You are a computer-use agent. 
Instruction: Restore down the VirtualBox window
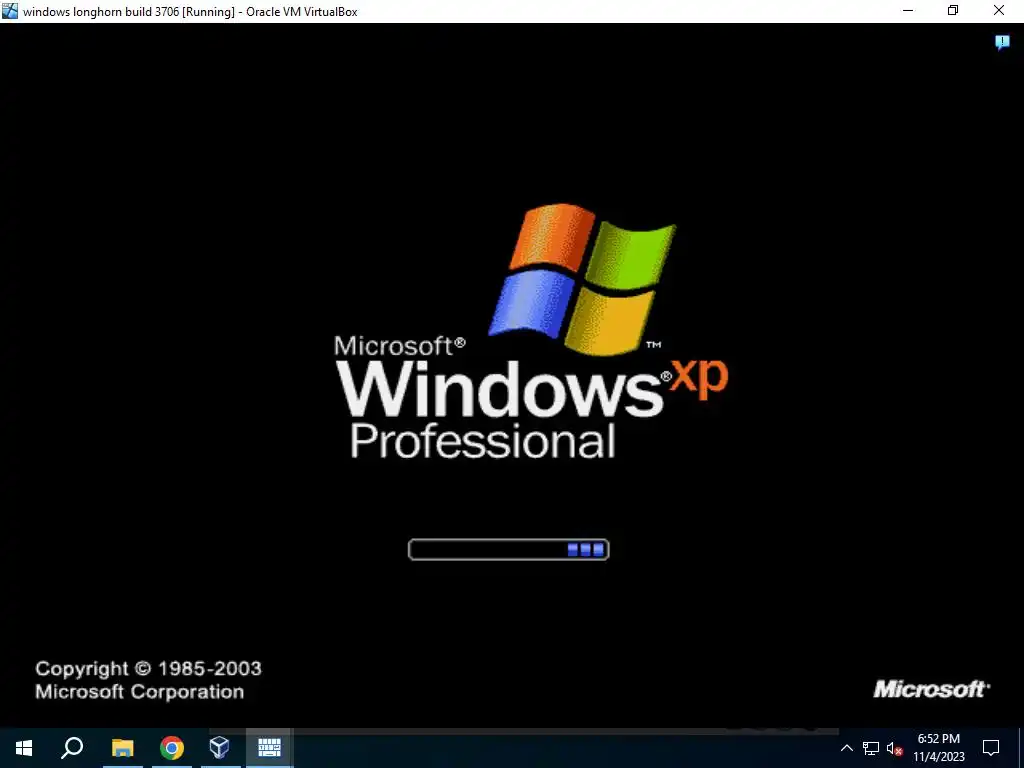pyautogui.click(x=953, y=10)
